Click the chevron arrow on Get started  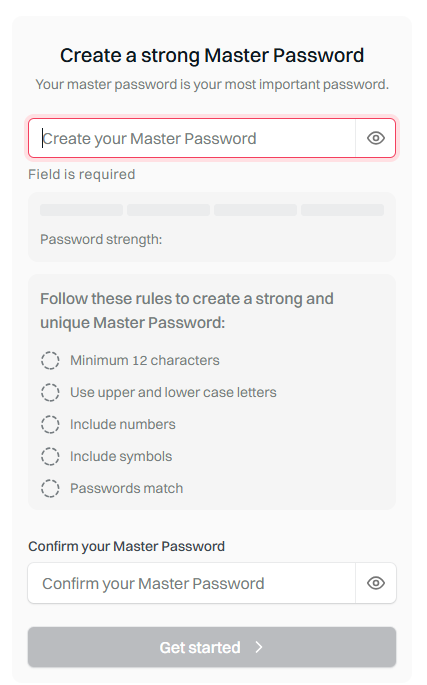[259, 647]
